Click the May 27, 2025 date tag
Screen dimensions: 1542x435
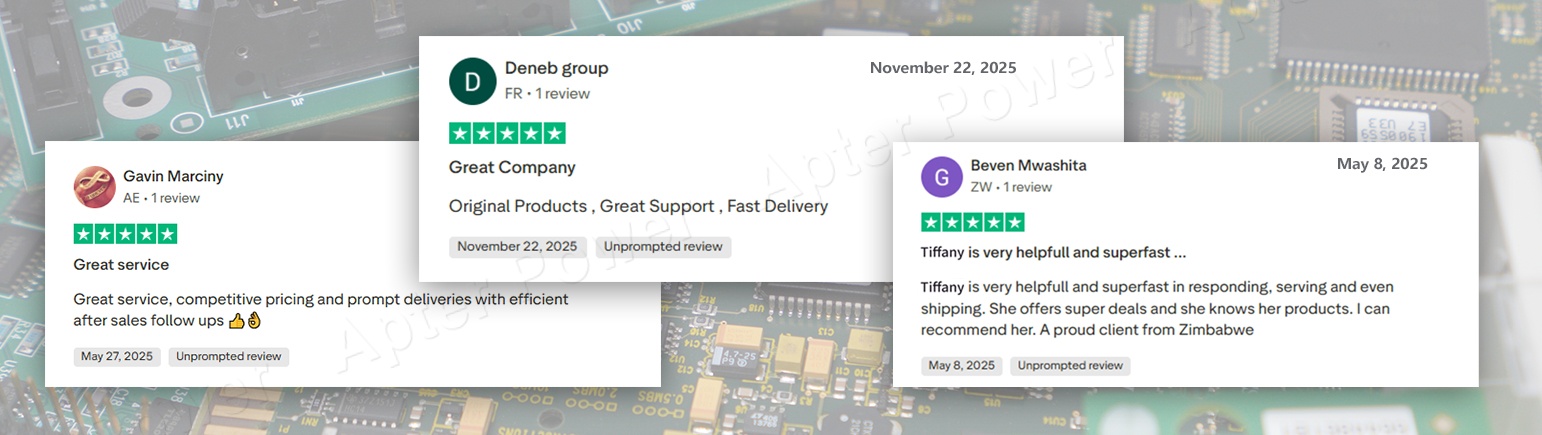[117, 356]
